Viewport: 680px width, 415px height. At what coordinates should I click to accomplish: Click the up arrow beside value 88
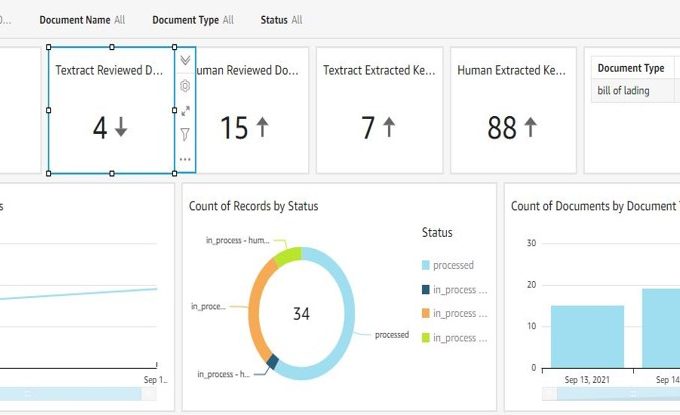point(530,128)
